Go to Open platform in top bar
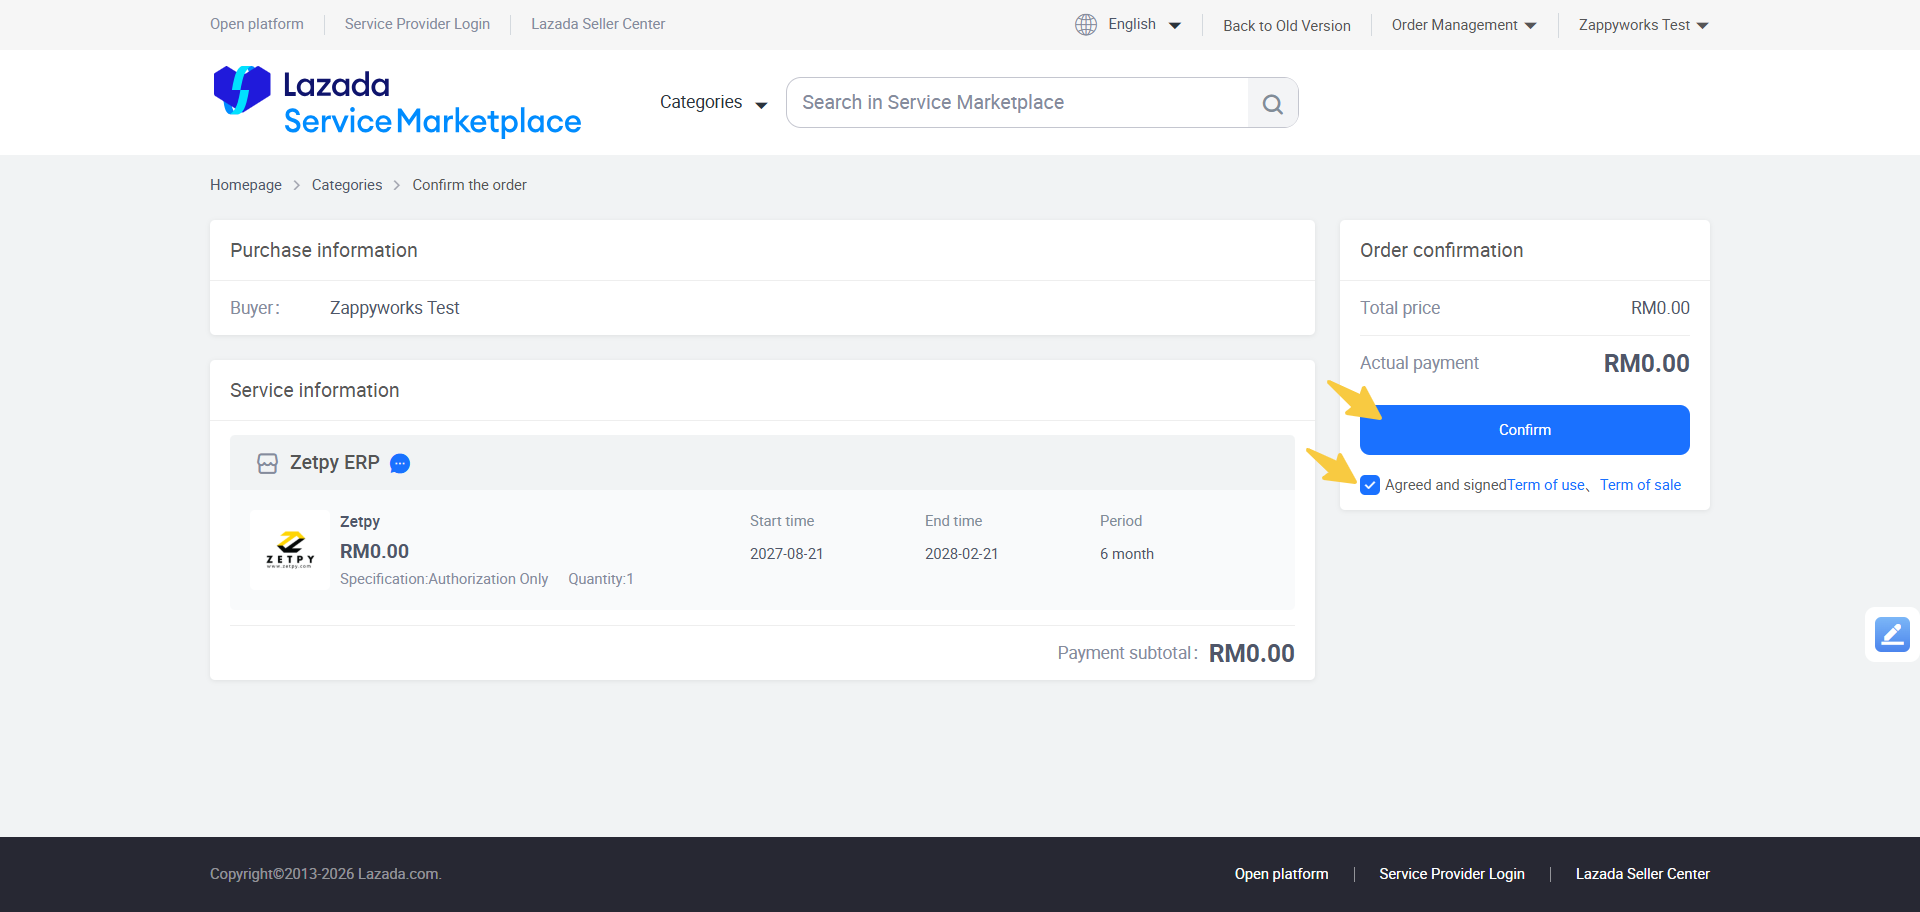The image size is (1920, 912). click(x=257, y=24)
